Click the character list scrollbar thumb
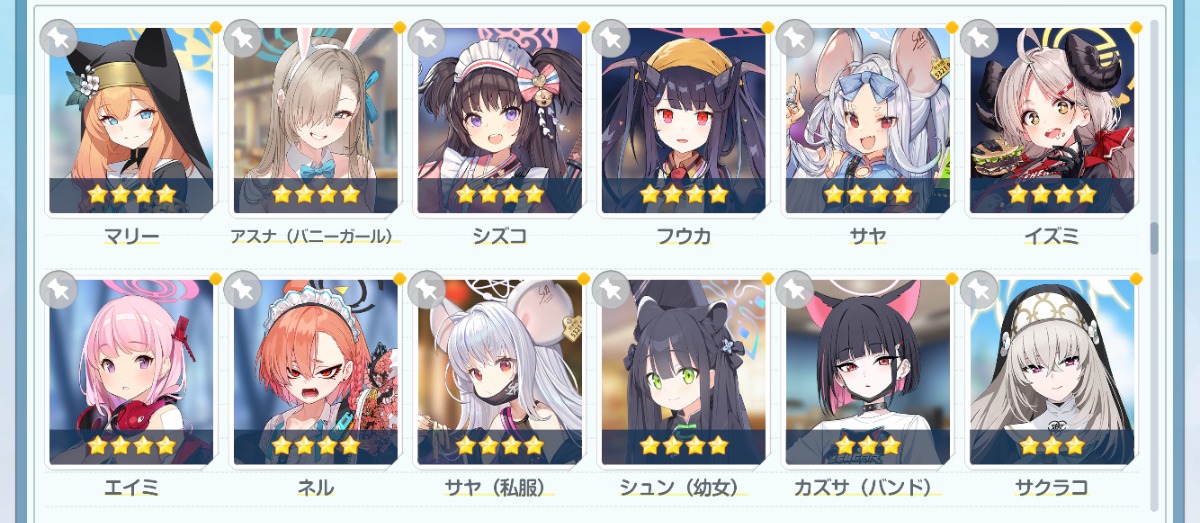The image size is (1200, 523). click(x=1154, y=238)
